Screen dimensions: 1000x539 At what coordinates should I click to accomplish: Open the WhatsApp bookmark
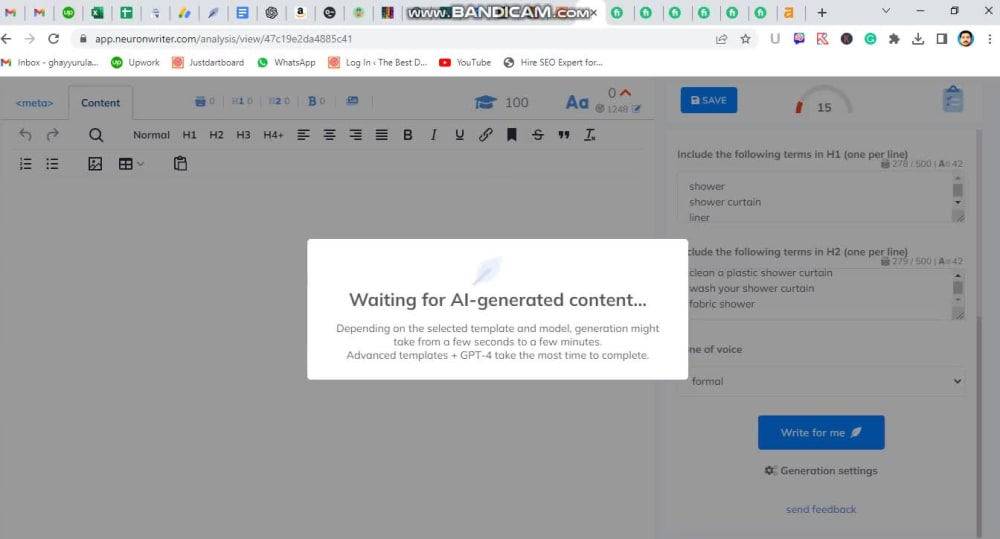click(x=286, y=63)
